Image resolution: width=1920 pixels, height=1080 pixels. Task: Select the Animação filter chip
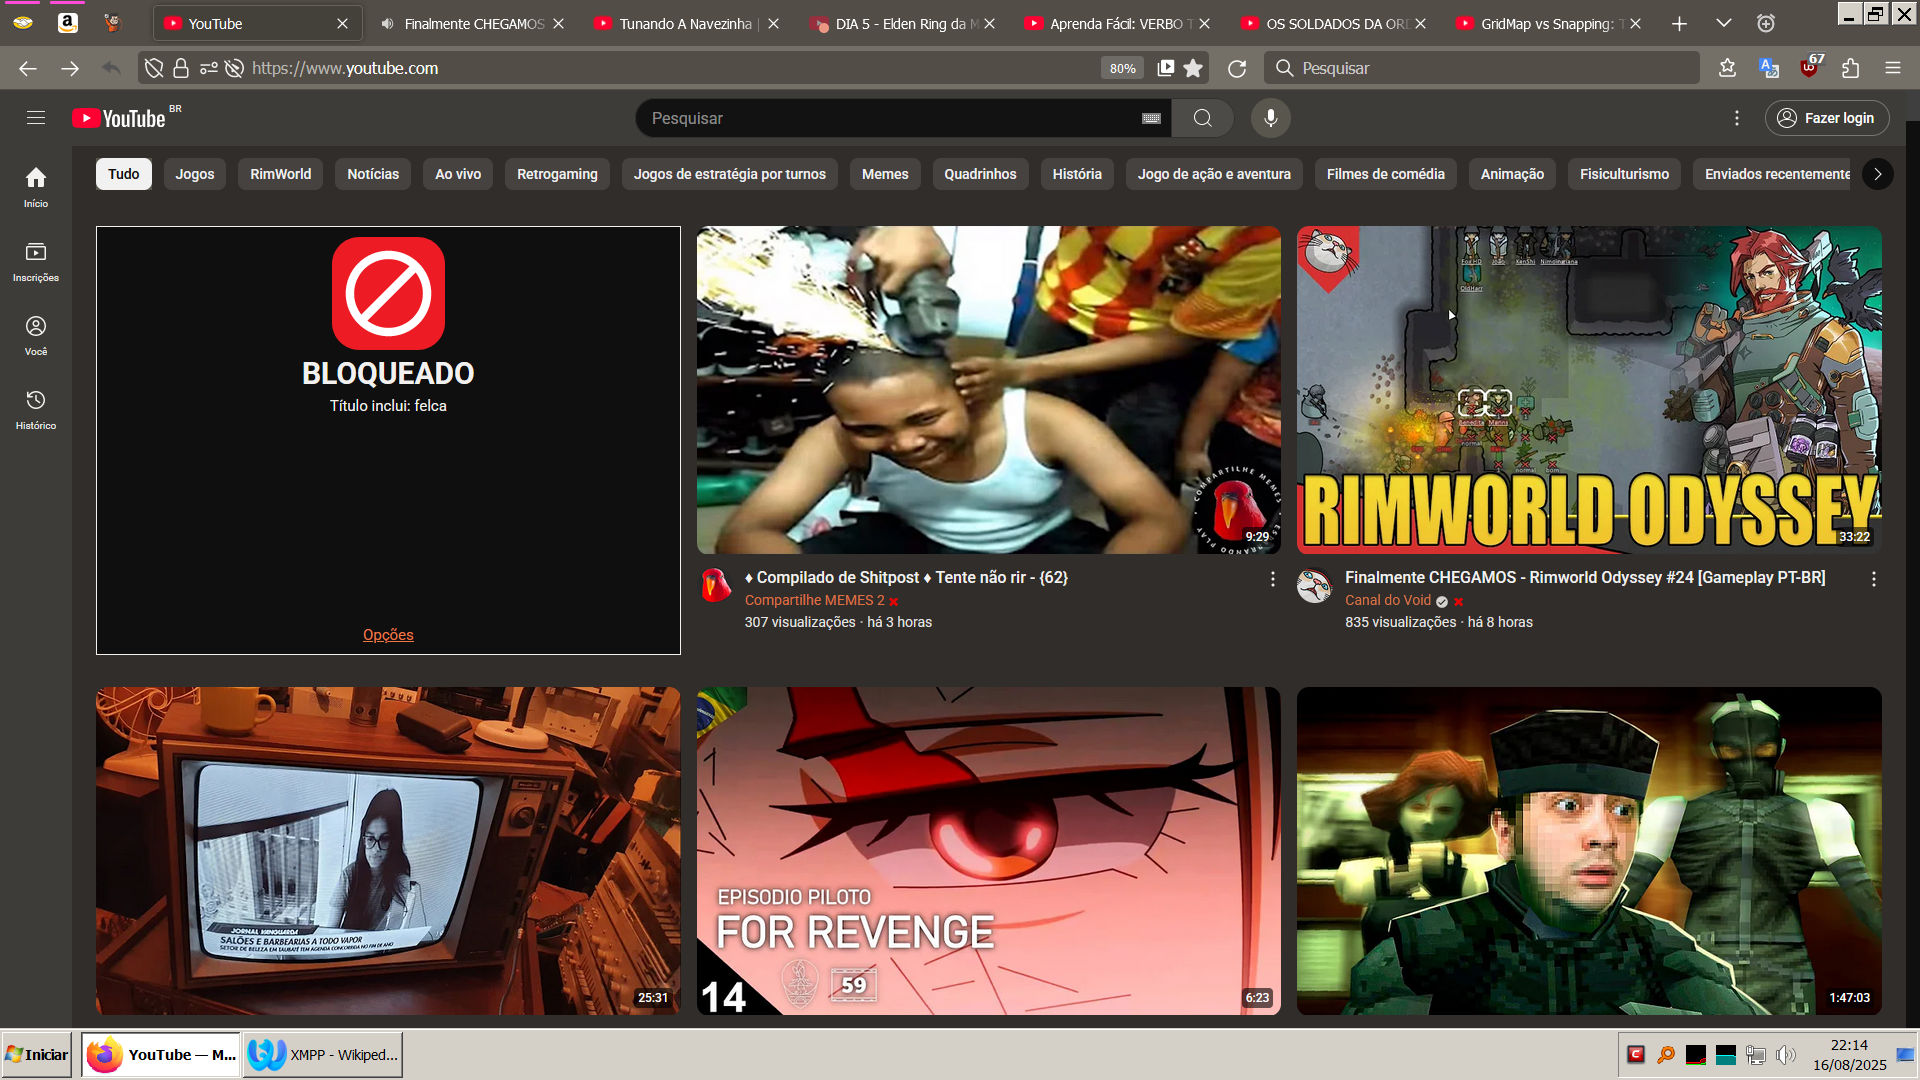tap(1512, 174)
